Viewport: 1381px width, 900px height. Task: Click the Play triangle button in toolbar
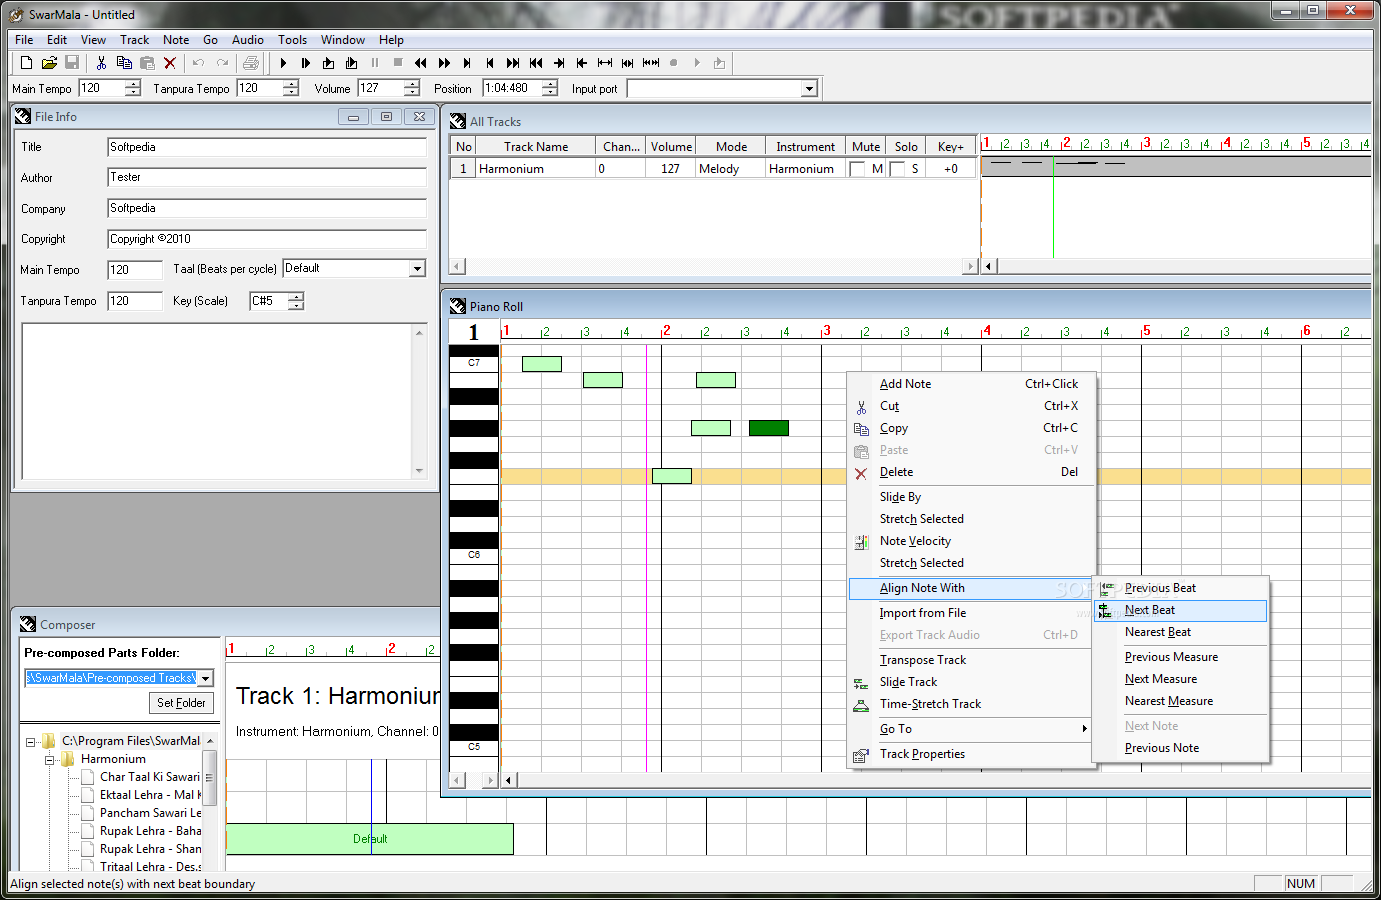[x=283, y=63]
